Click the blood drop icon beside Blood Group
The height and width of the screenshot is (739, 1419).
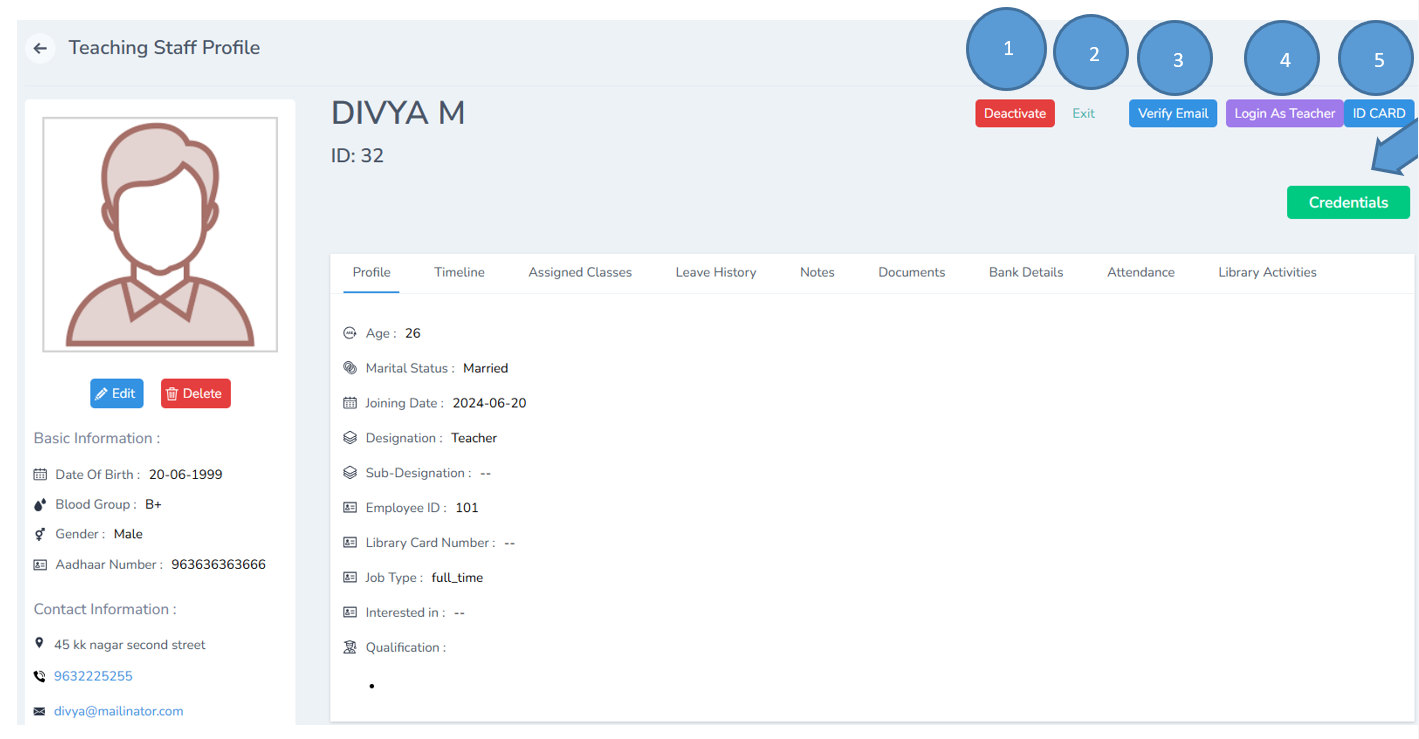(38, 504)
